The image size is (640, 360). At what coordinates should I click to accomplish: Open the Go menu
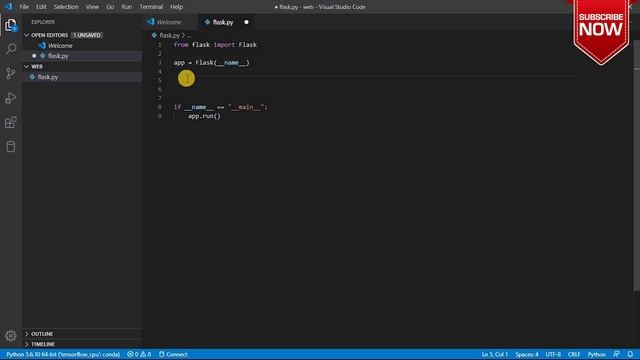coord(110,7)
